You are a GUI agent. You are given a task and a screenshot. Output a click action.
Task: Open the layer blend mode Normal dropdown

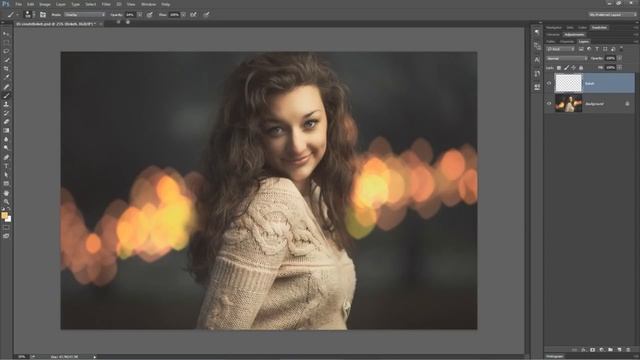(567, 58)
